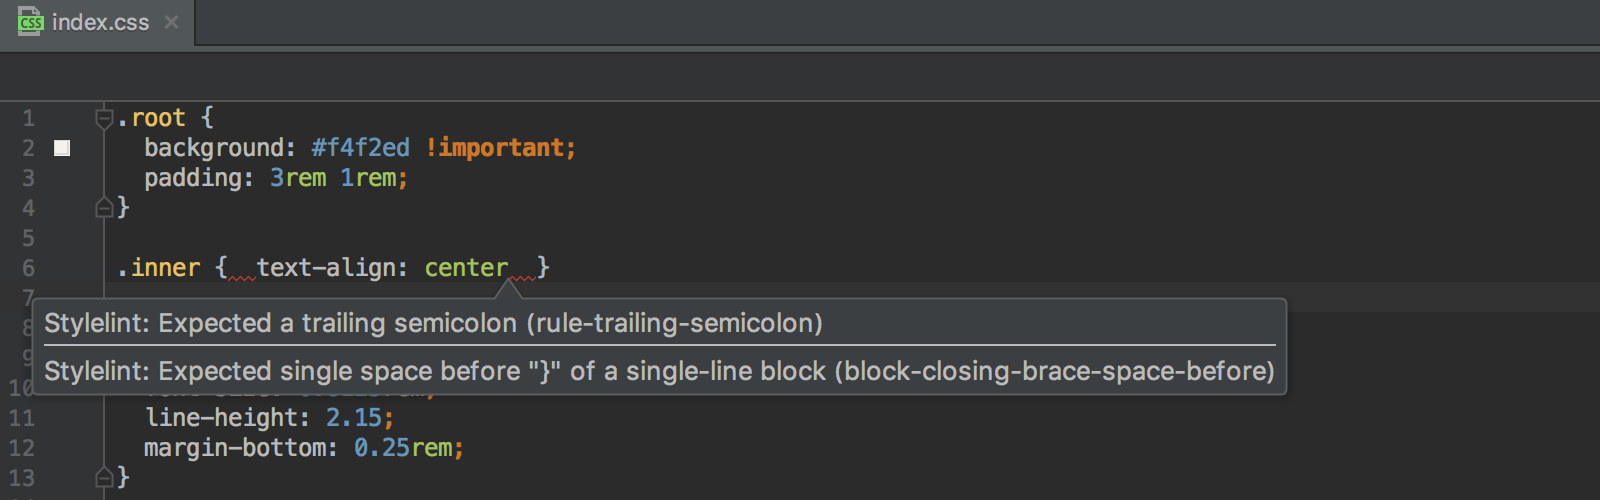Close the index.css tab
Screen dimensions: 1600x500
[172, 22]
